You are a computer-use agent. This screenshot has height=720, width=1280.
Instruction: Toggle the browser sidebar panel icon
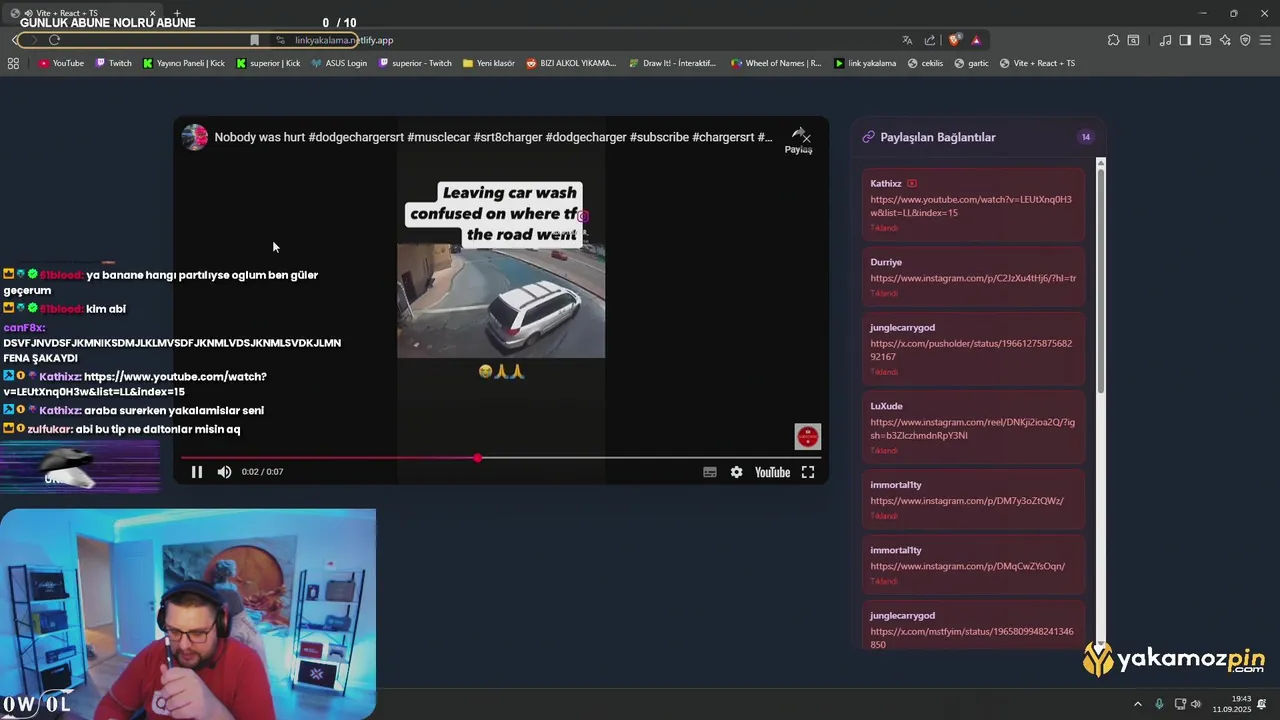[1185, 40]
